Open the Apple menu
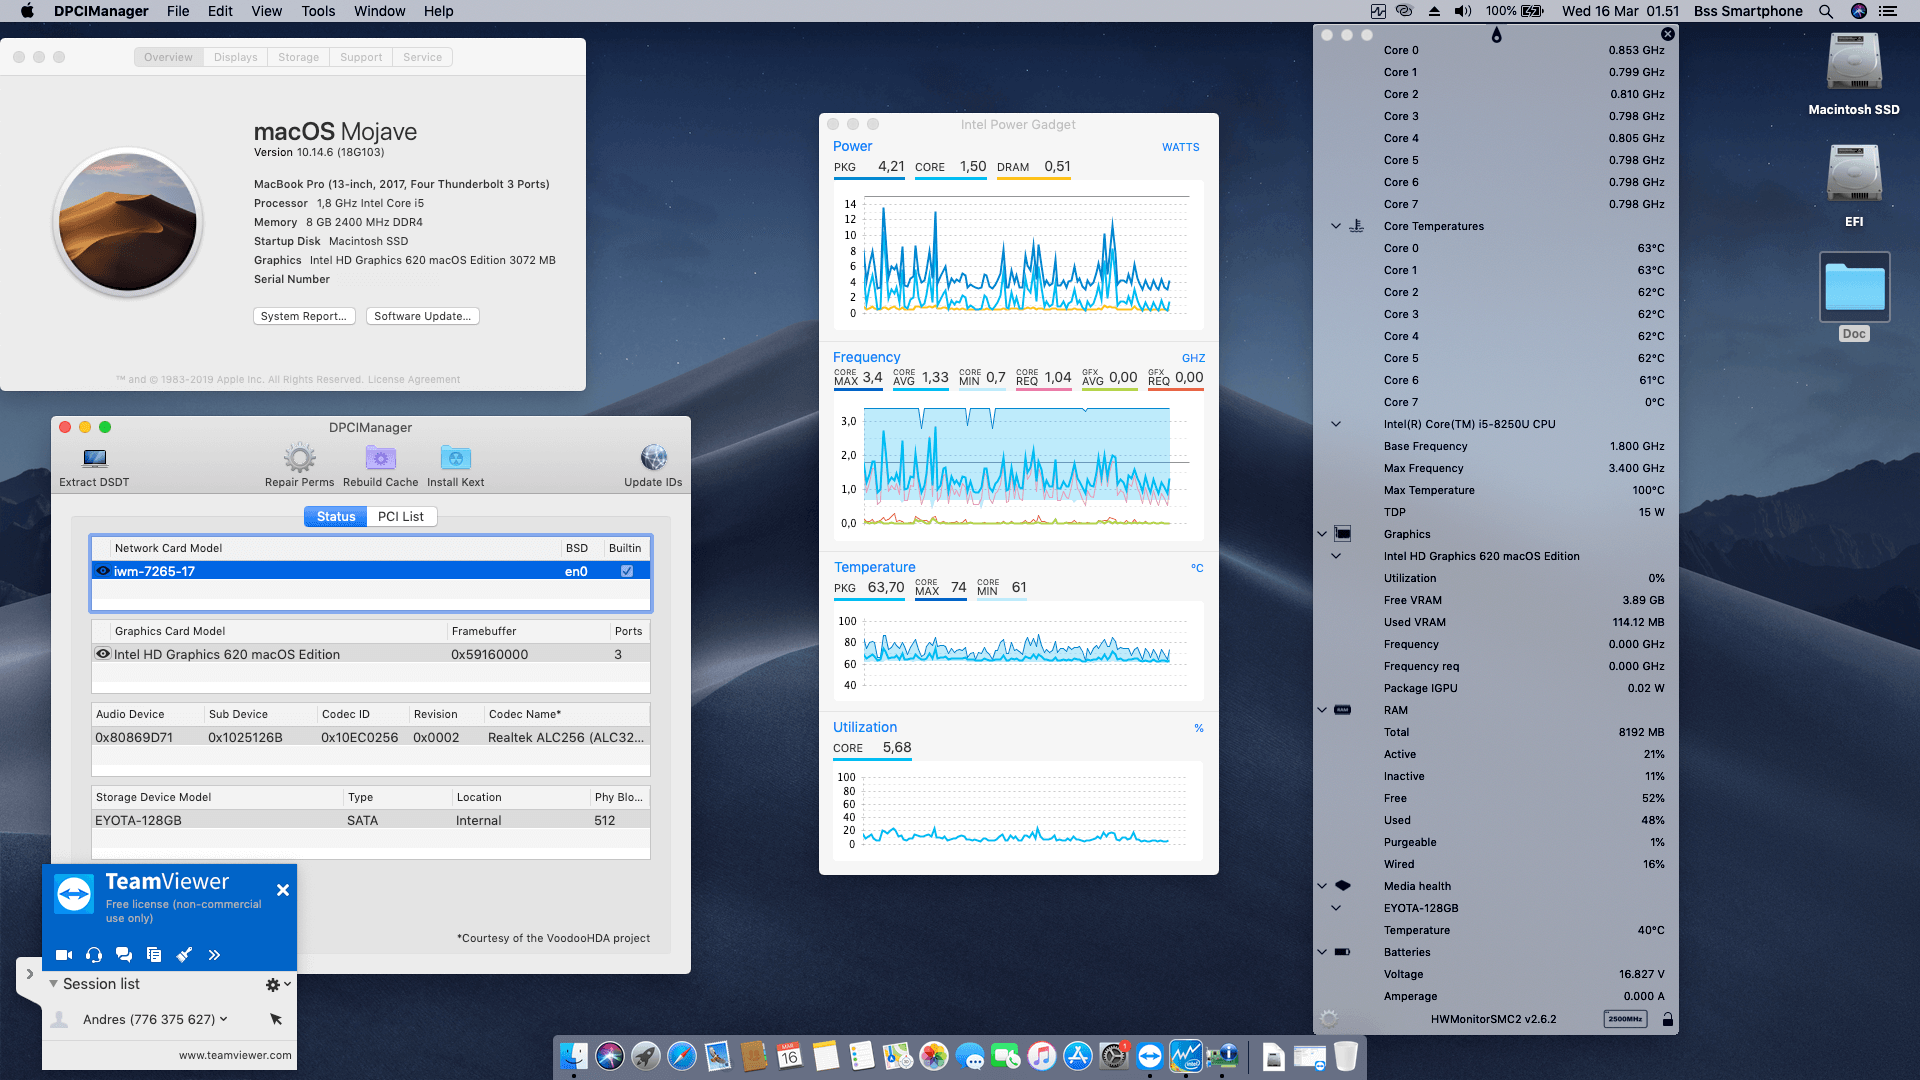 pyautogui.click(x=27, y=11)
